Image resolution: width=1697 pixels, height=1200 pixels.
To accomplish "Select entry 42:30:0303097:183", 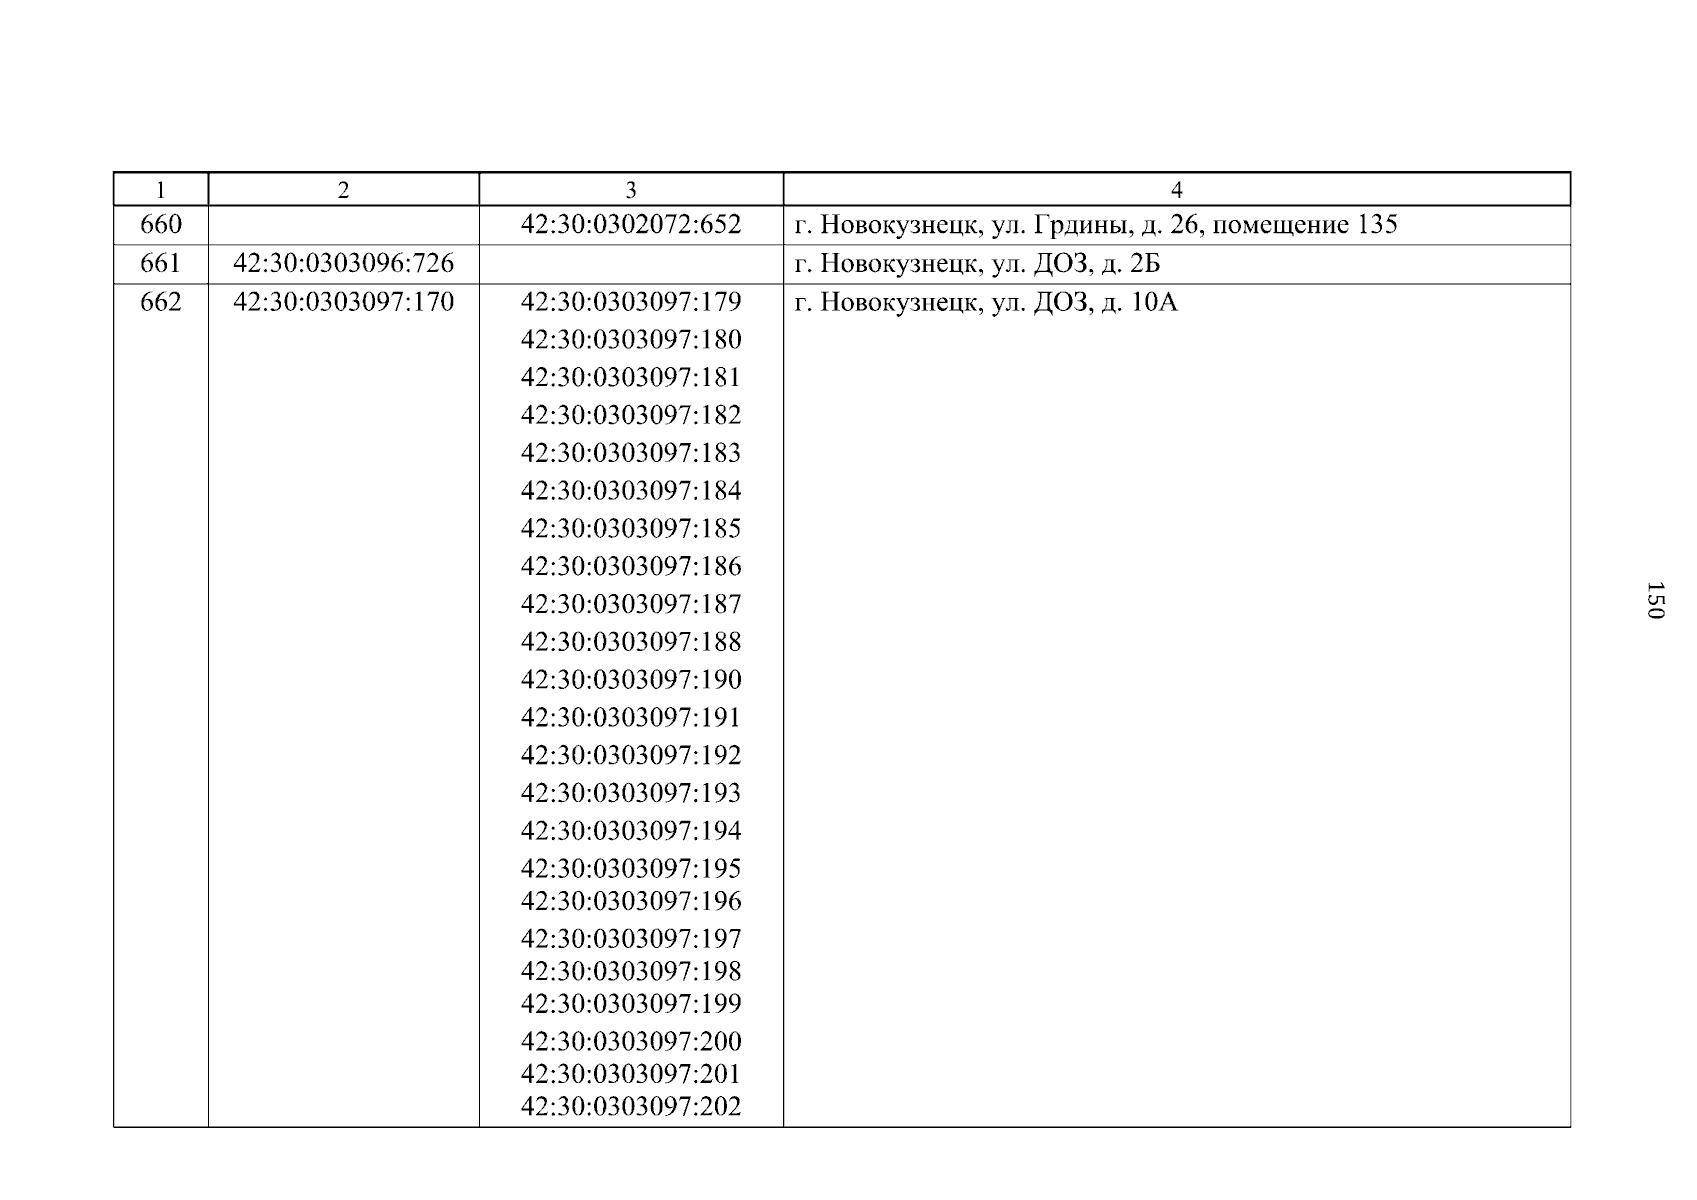I will coord(631,453).
